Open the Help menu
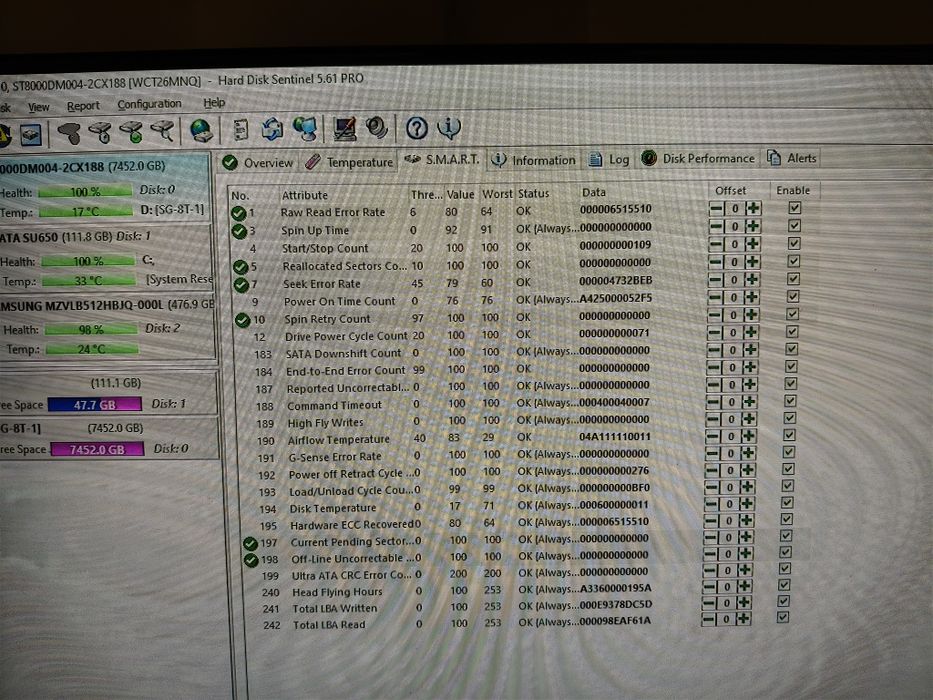933x700 pixels. pyautogui.click(x=214, y=103)
